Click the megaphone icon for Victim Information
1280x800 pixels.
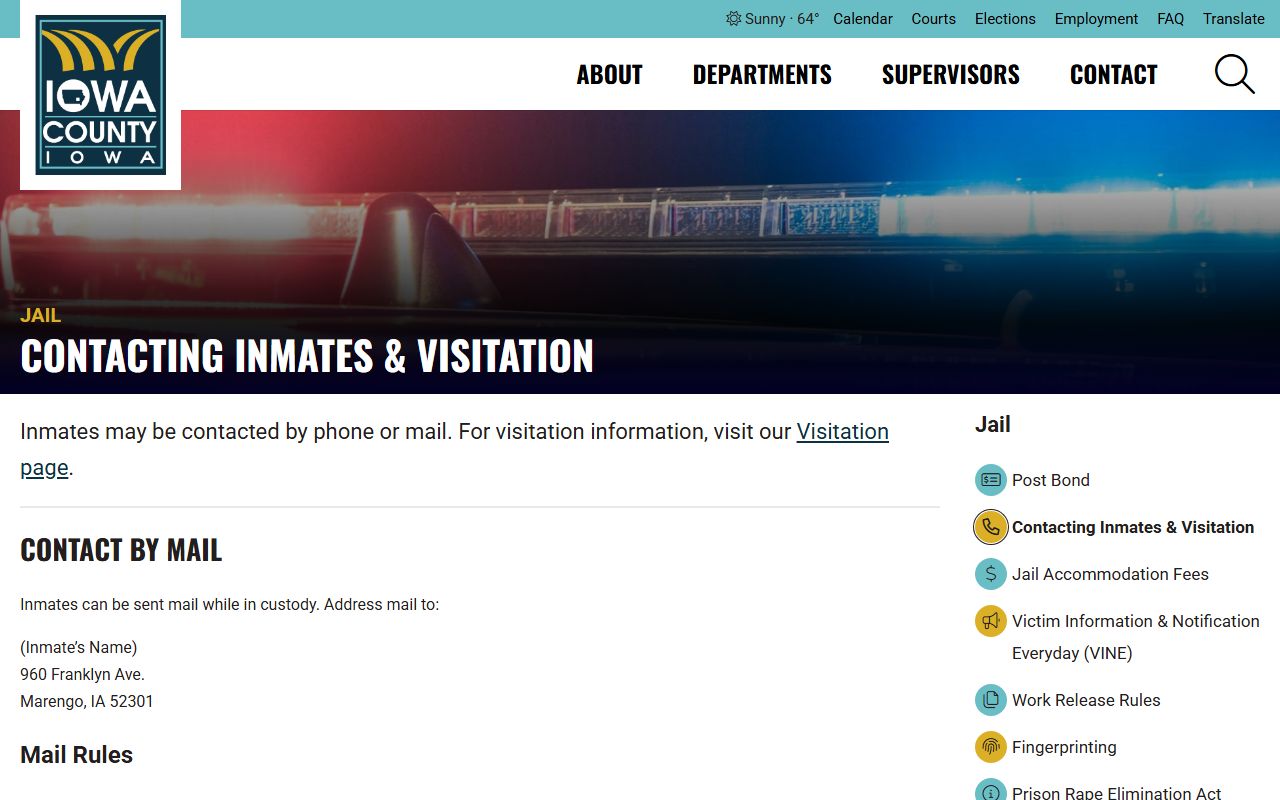[x=990, y=621]
